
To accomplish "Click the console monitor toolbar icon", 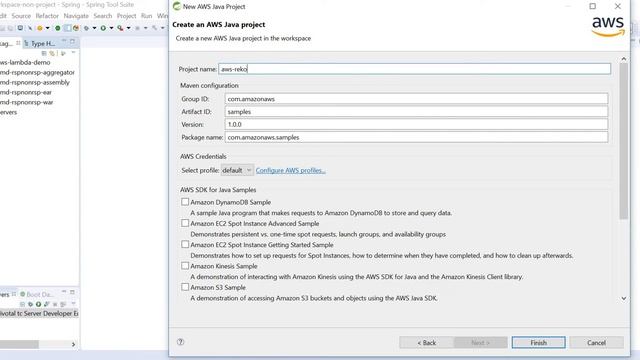I will tap(20, 28).
